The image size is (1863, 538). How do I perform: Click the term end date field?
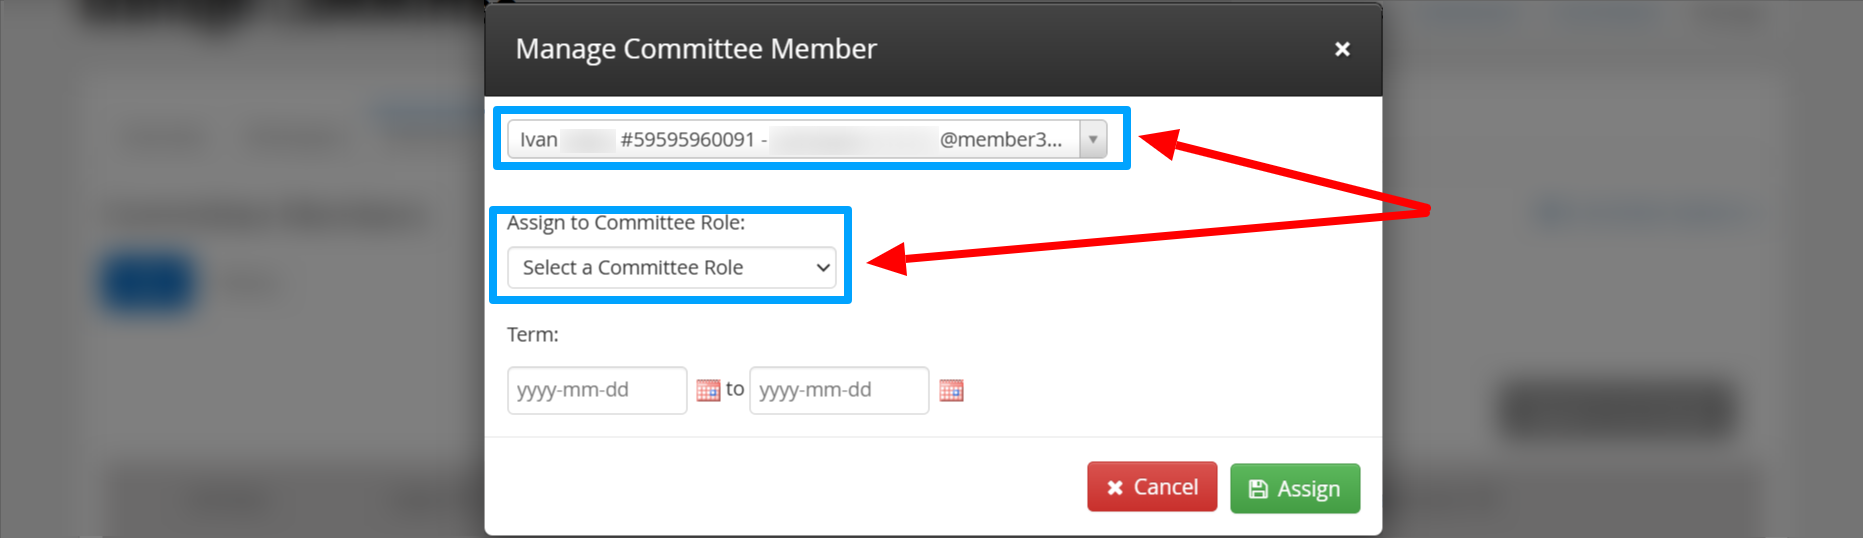tap(839, 390)
